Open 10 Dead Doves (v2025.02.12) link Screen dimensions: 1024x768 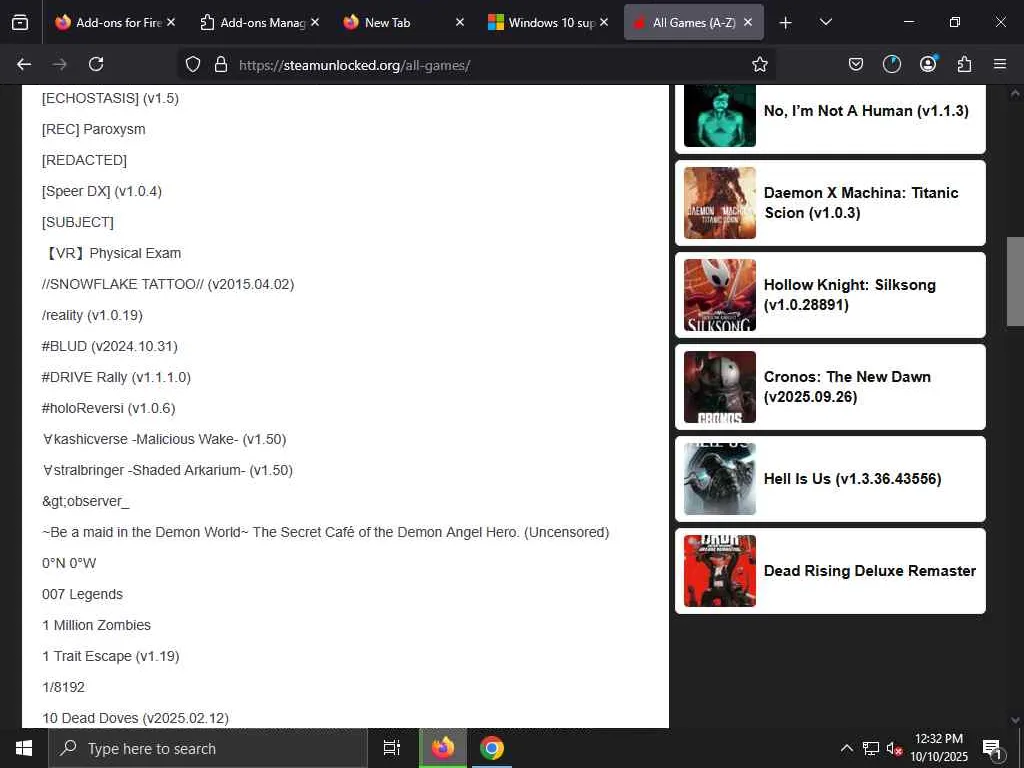coord(135,718)
